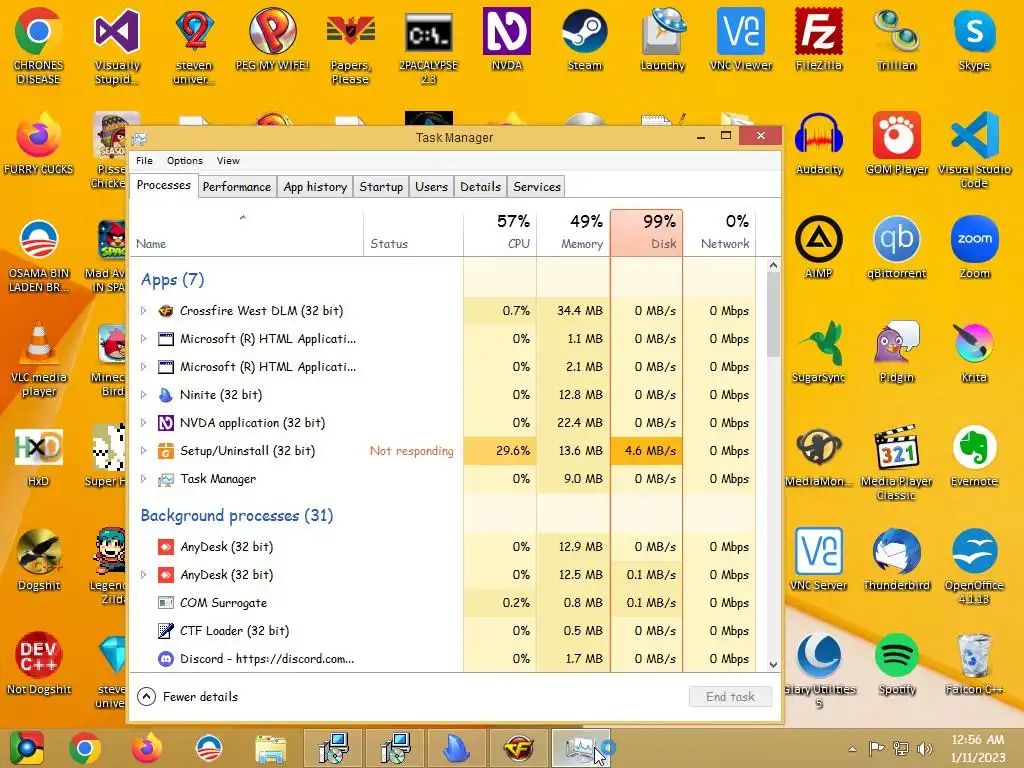This screenshot has height=768, width=1024.
Task: Switch to the App history tab
Action: (x=315, y=187)
